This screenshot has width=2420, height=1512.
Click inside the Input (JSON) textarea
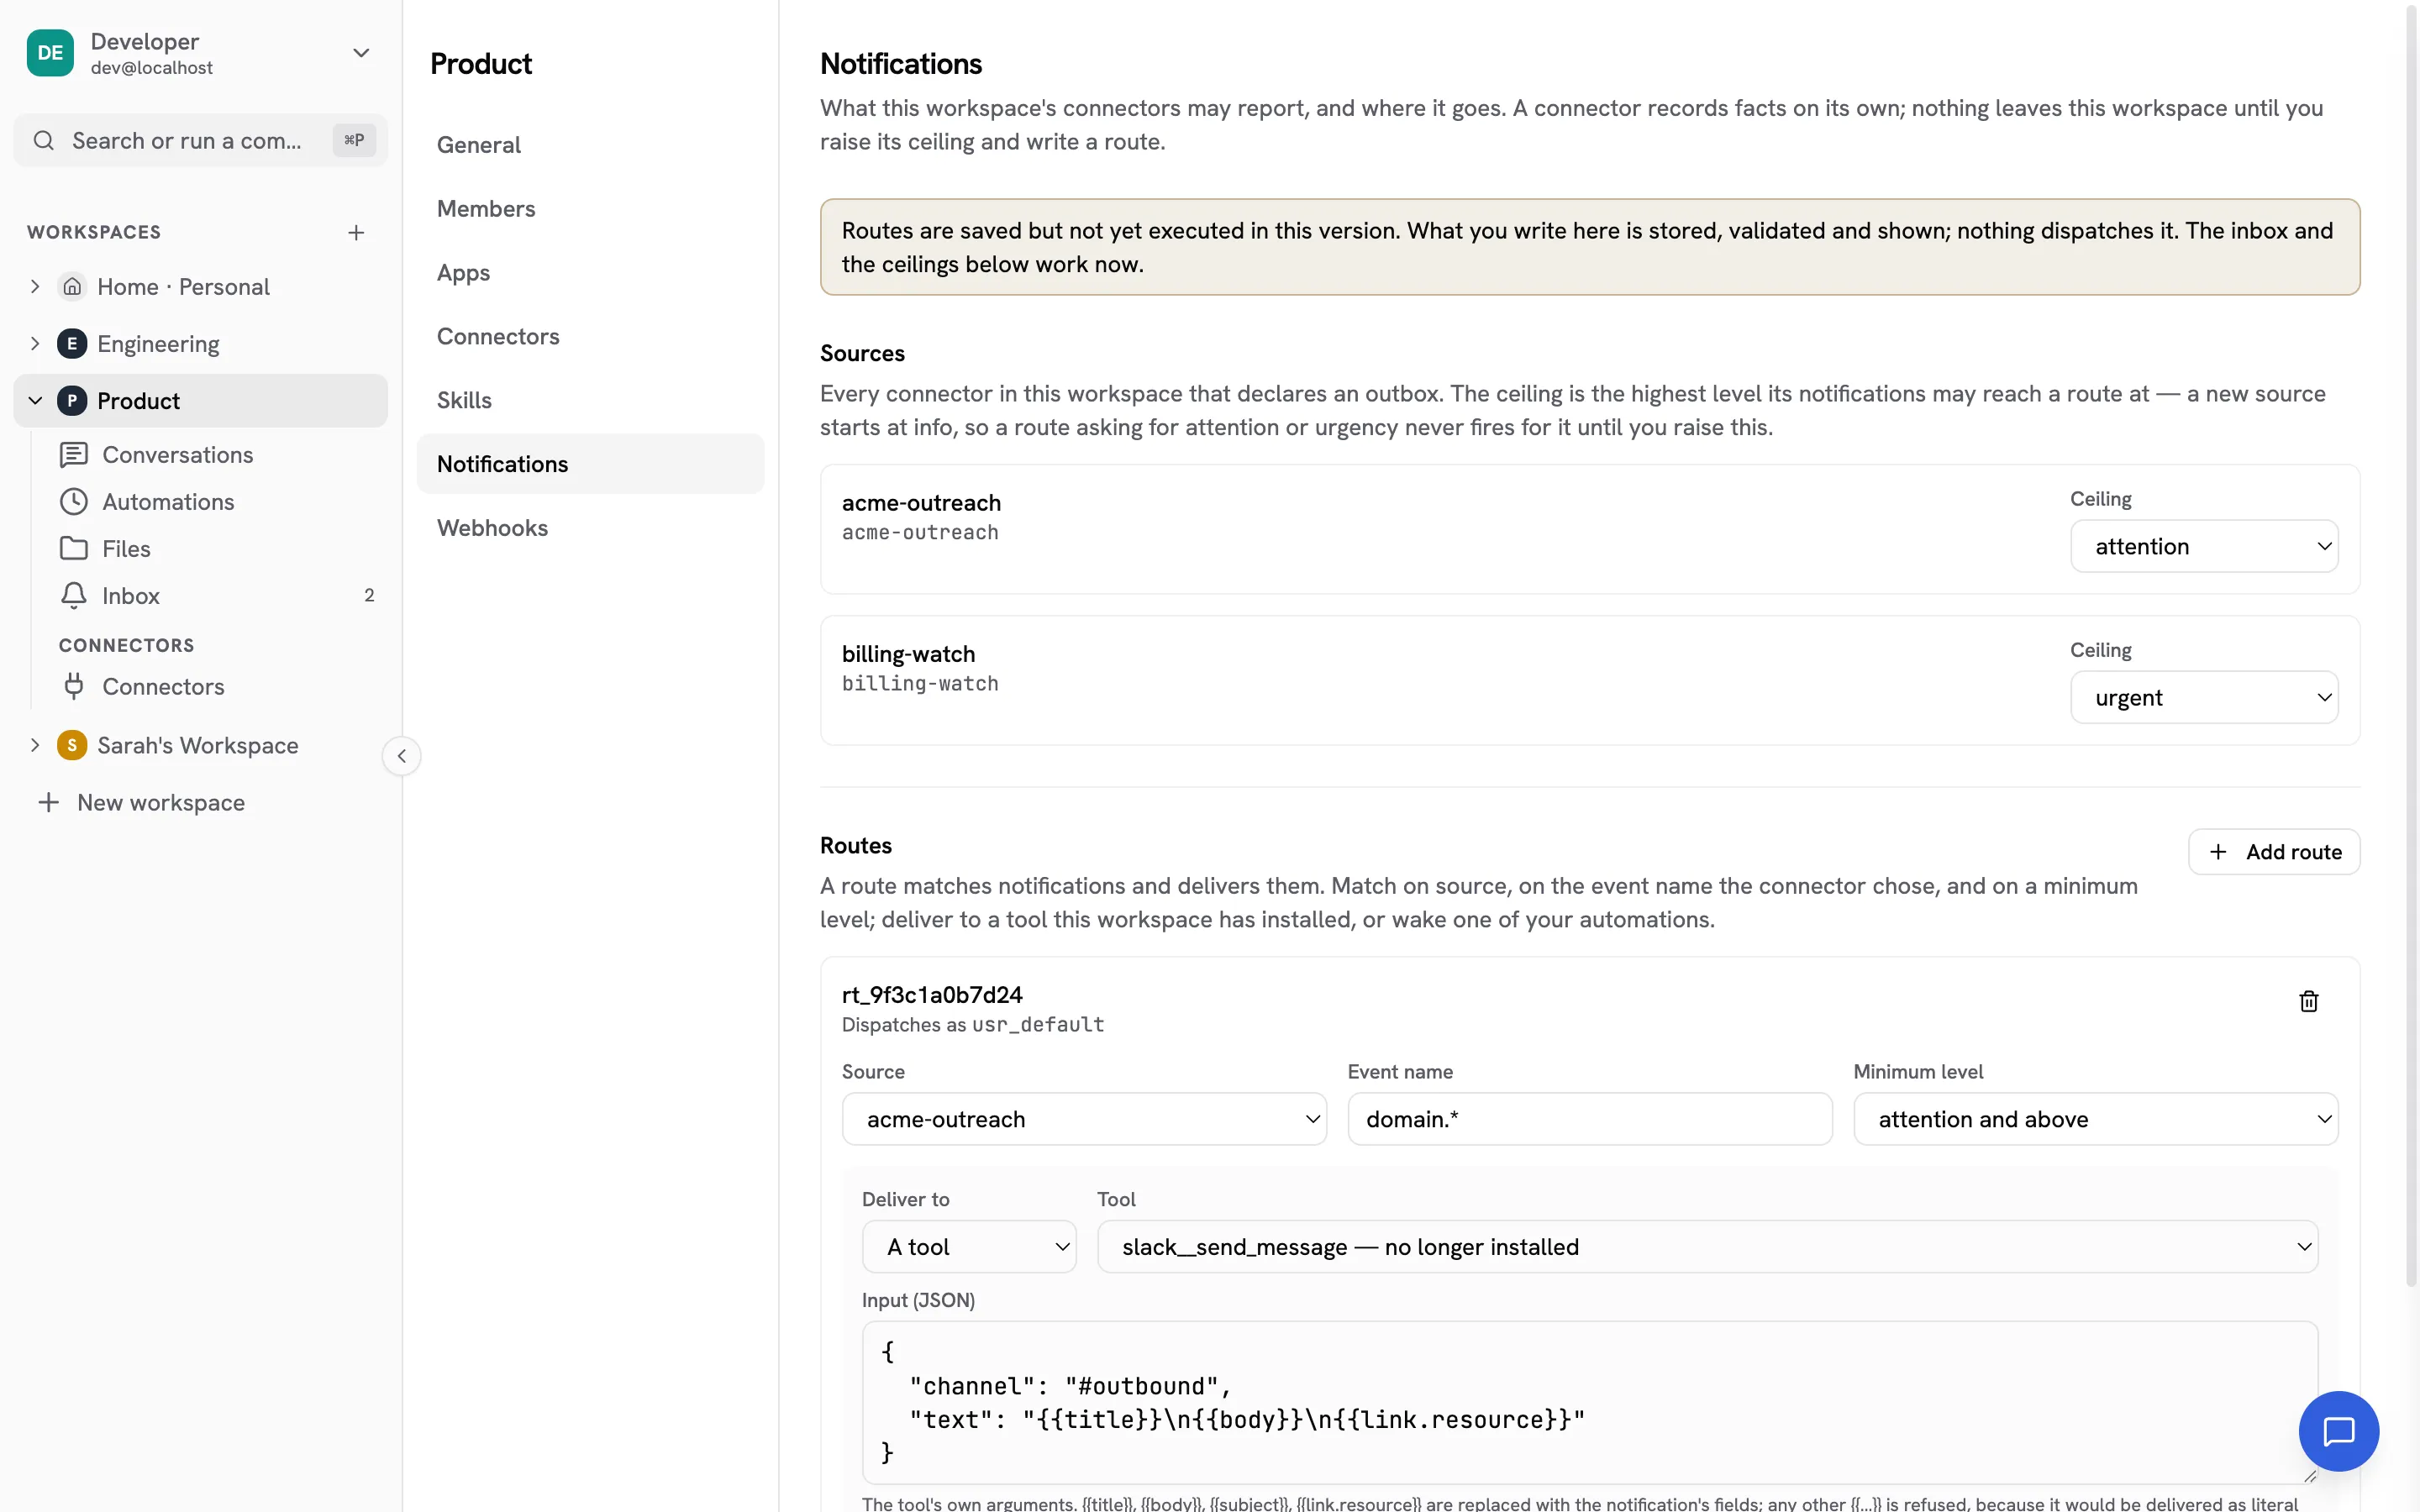pos(1590,1402)
